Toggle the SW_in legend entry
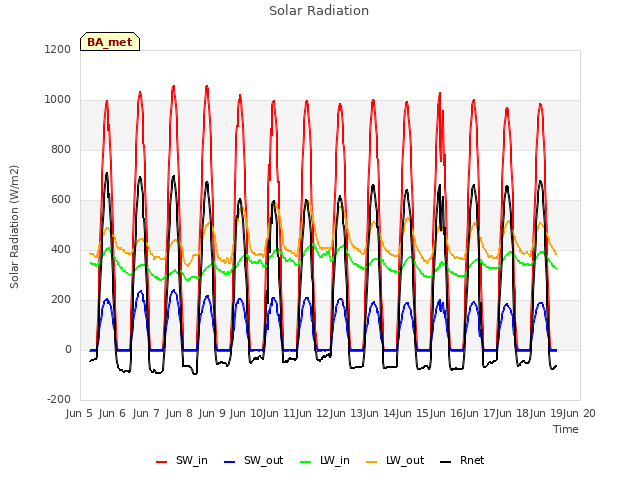Screen dimensions: 640x480 pos(182,460)
